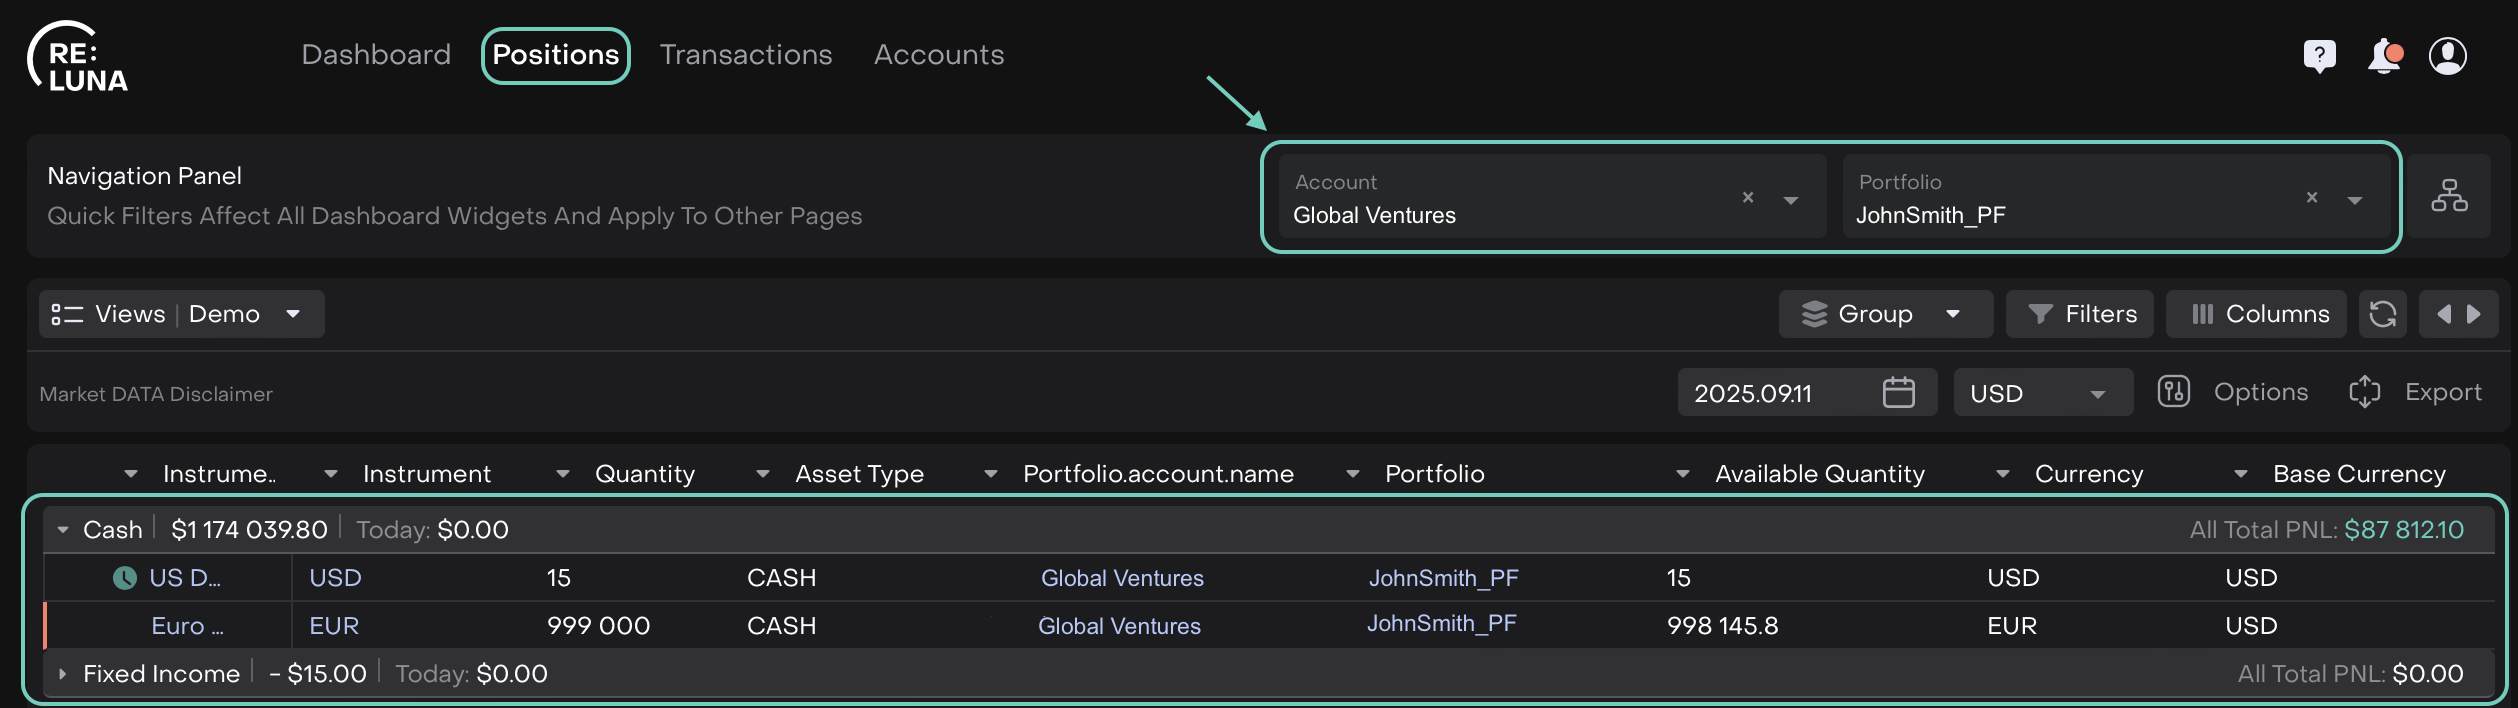
Task: Click the RE:LUNA logo
Action: (x=78, y=58)
